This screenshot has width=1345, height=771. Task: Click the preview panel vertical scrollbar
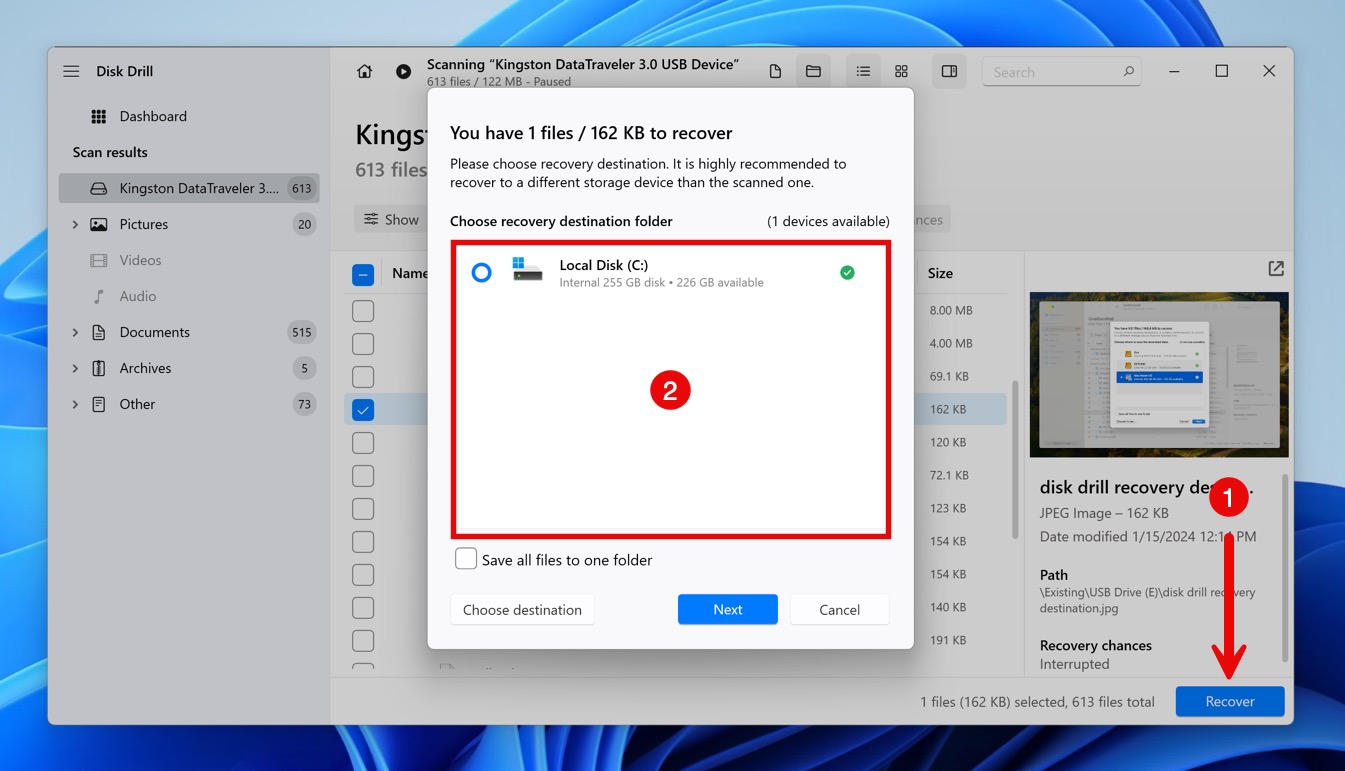1286,568
